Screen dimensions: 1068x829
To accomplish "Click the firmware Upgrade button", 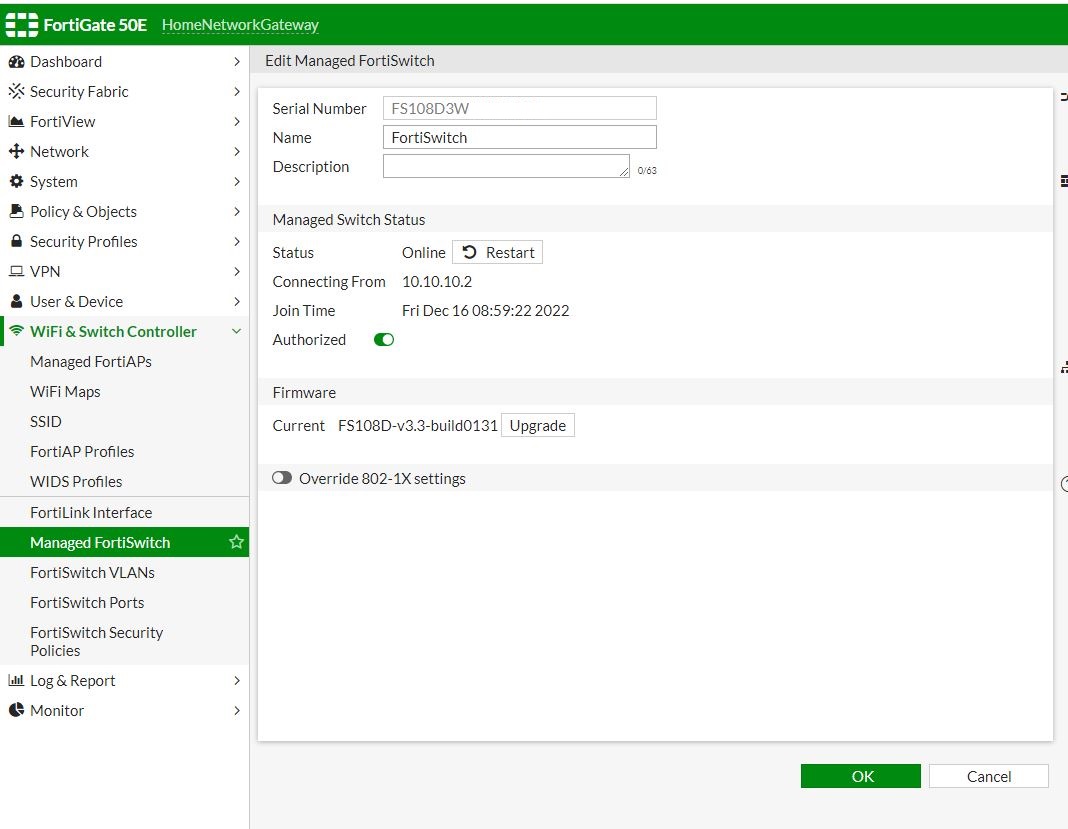I will (x=537, y=425).
